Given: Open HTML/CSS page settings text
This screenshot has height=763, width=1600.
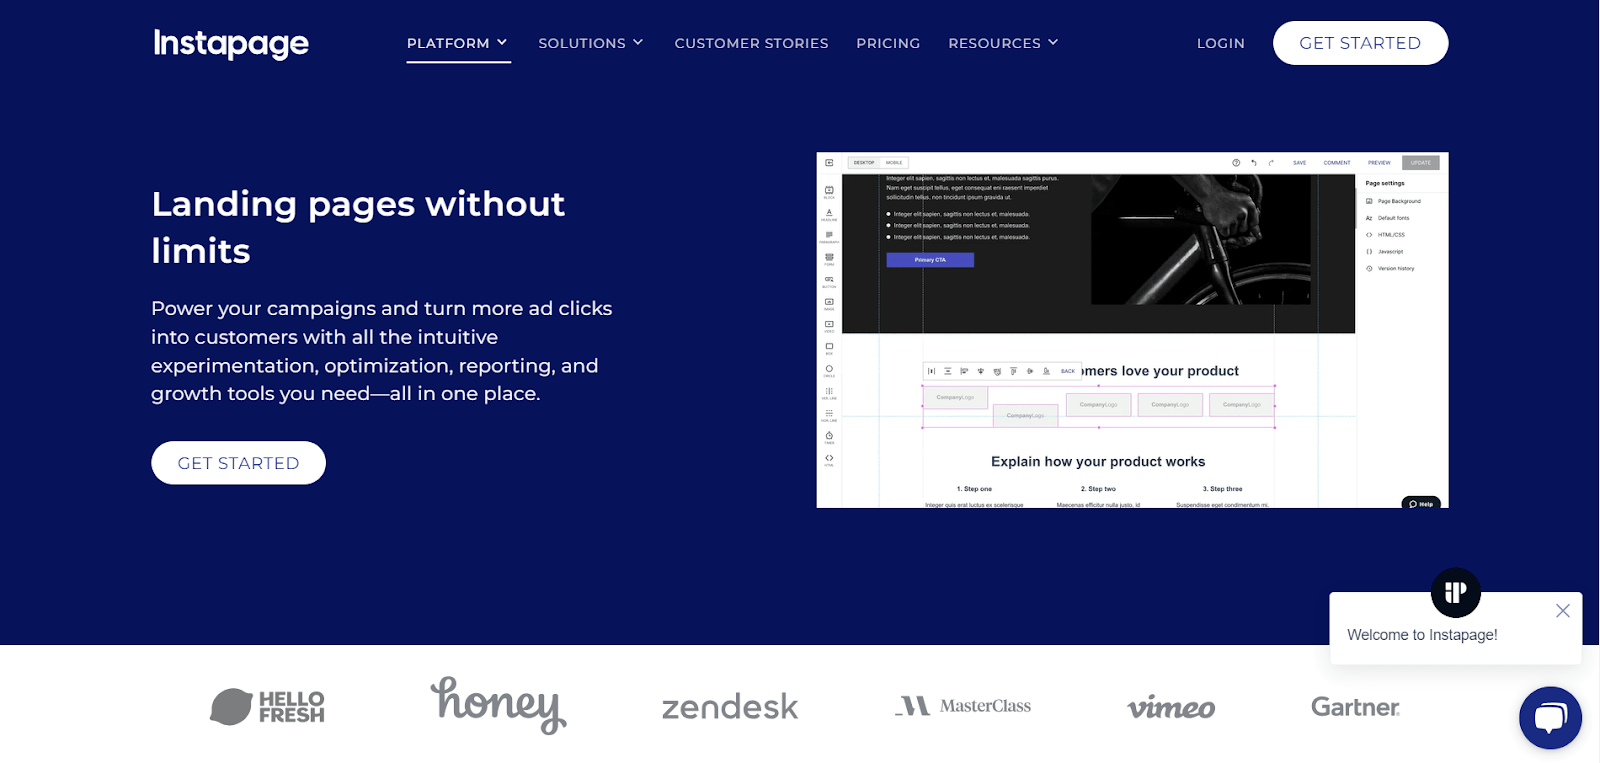Looking at the screenshot, I should tap(1391, 235).
